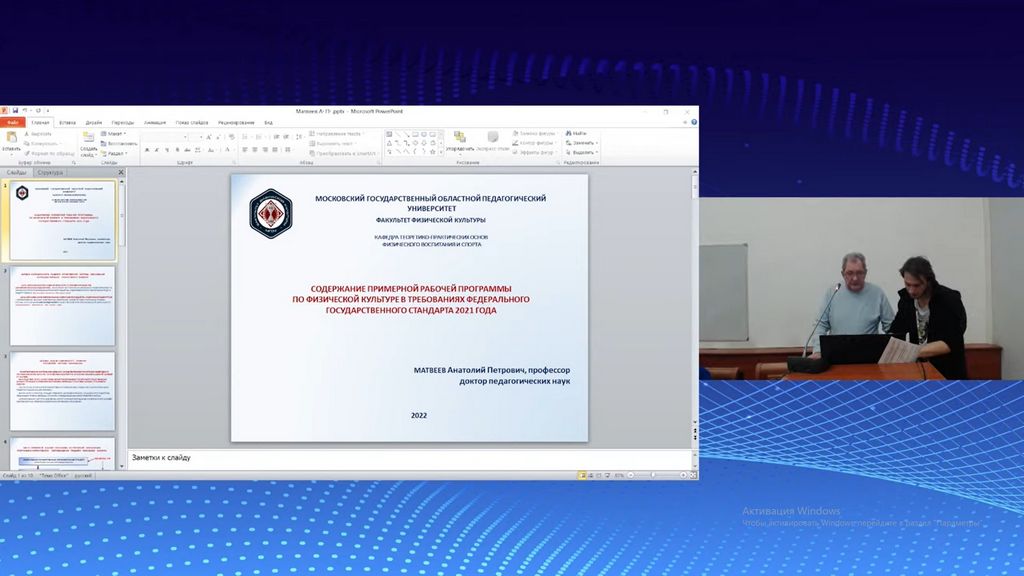Open the Insert (Вставка) ribbon tab
This screenshot has width=1024, height=576.
click(x=68, y=122)
